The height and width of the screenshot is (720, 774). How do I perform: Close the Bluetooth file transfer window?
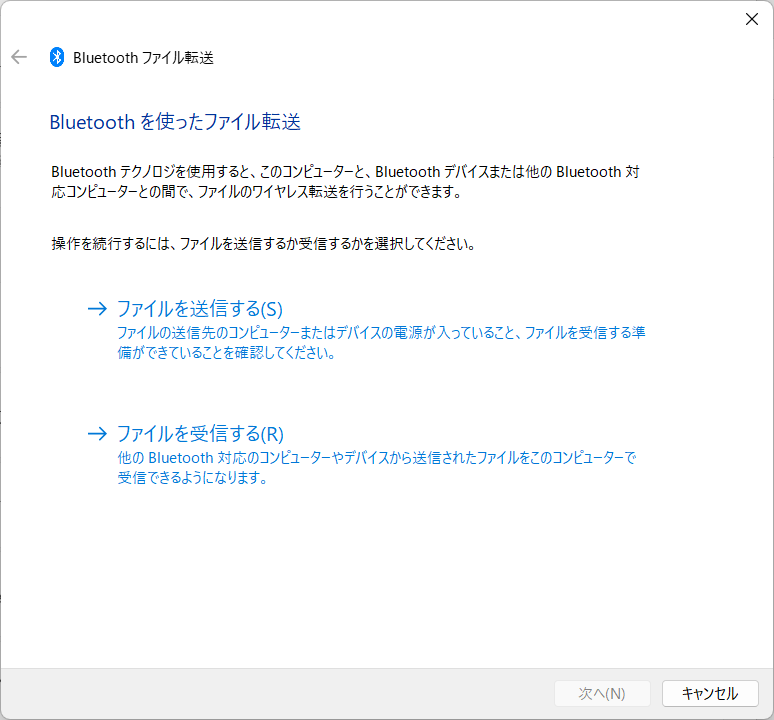[751, 19]
